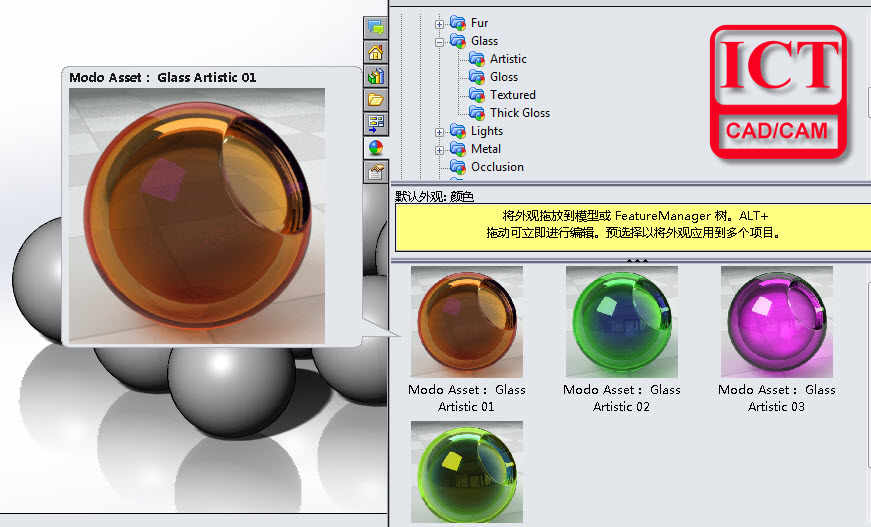Viewport: 871px width, 527px height.
Task: Select Glass Artistic 01 orange sphere thumbnail
Action: (x=467, y=322)
